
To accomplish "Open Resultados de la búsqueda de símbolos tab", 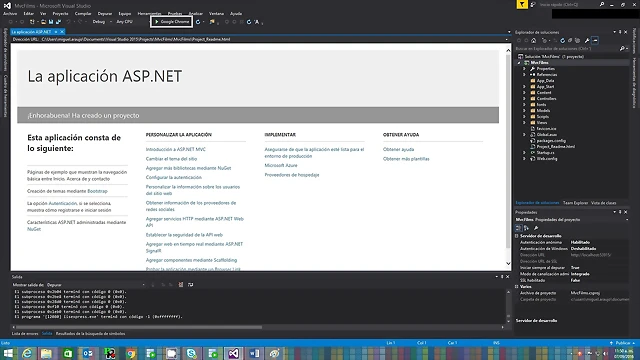I will coord(90,333).
